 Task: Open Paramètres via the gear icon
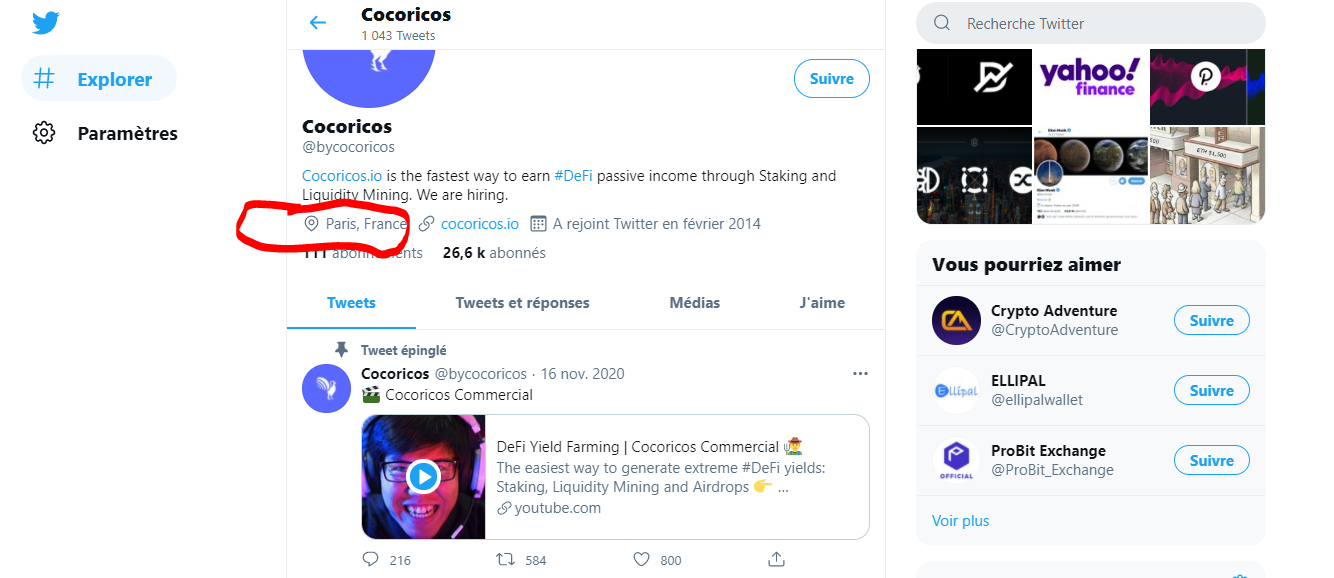pos(44,132)
